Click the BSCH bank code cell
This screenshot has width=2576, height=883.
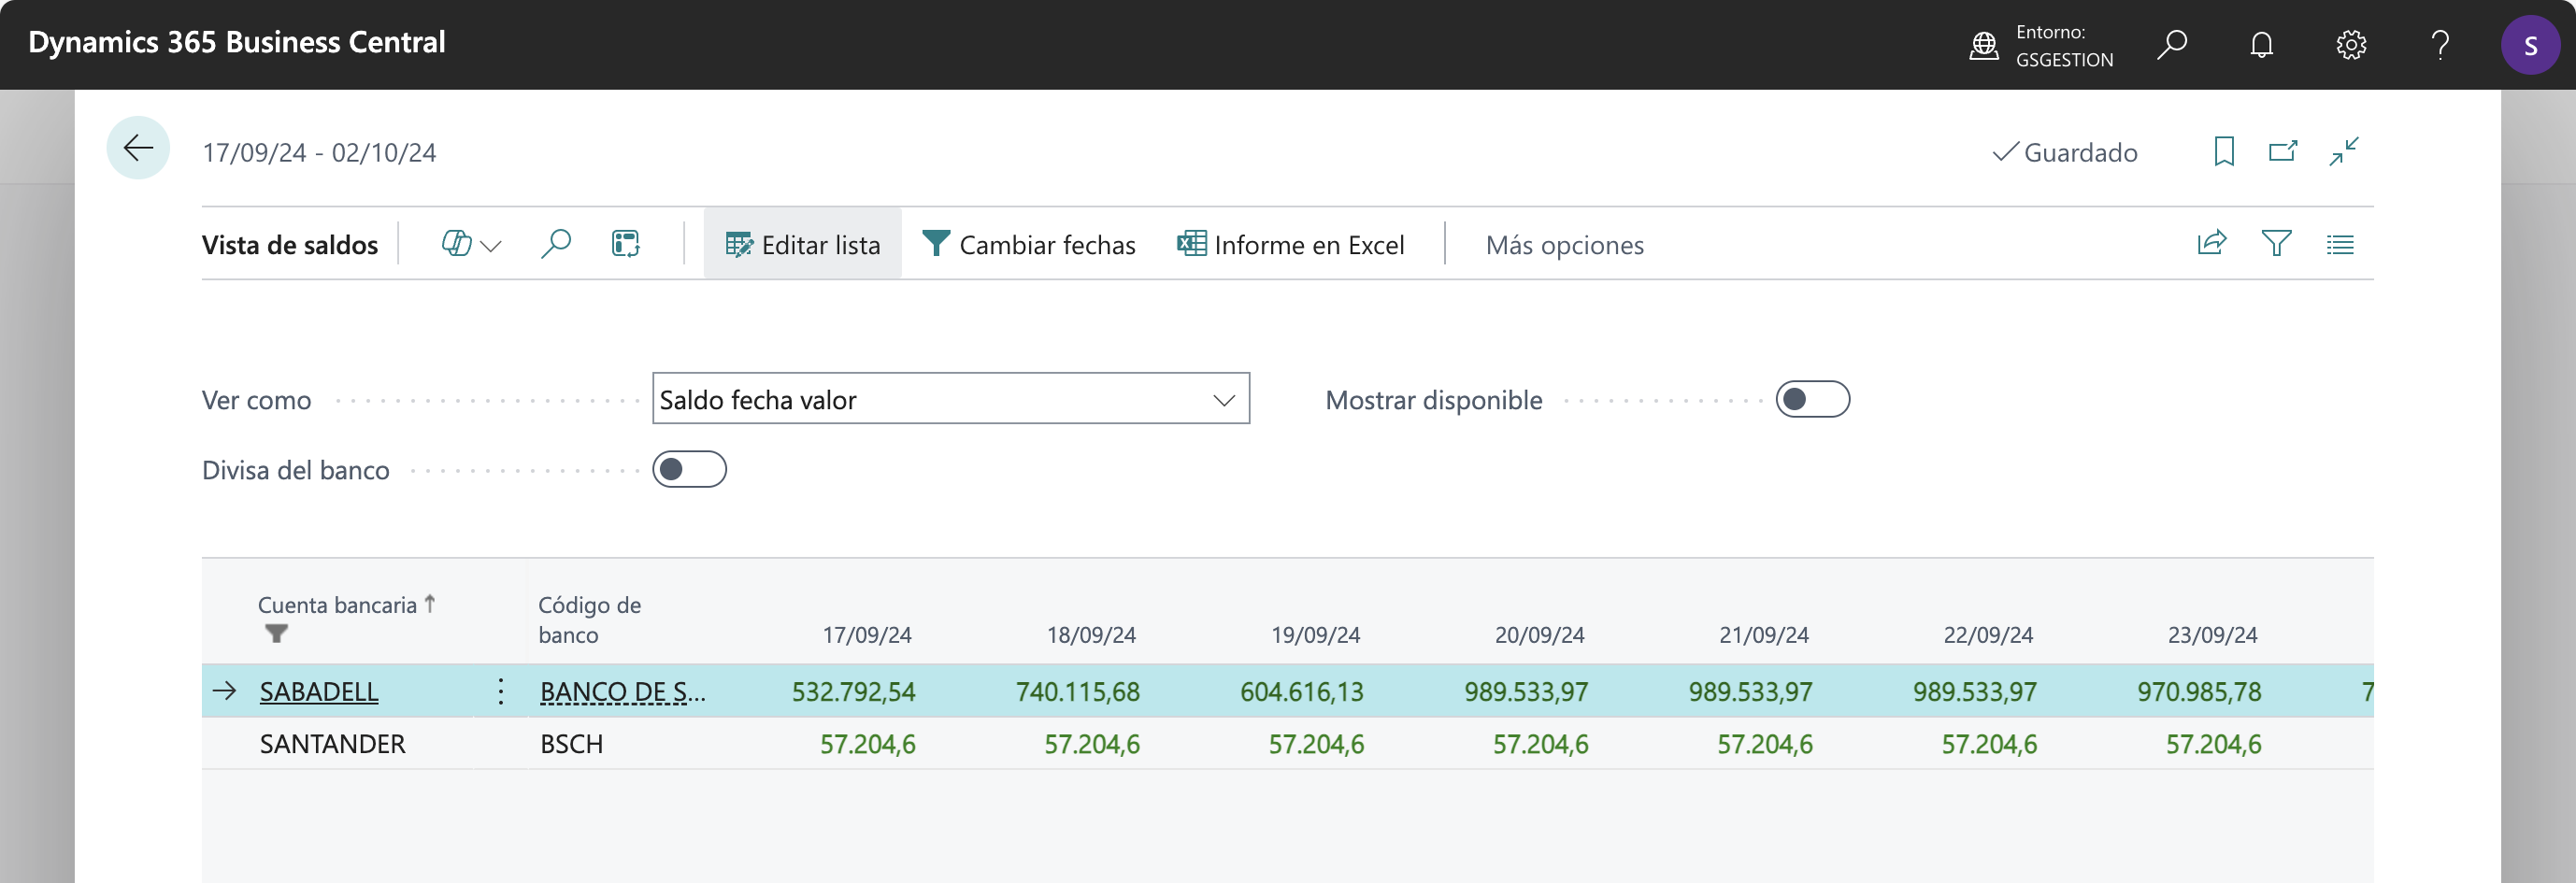pyautogui.click(x=572, y=743)
